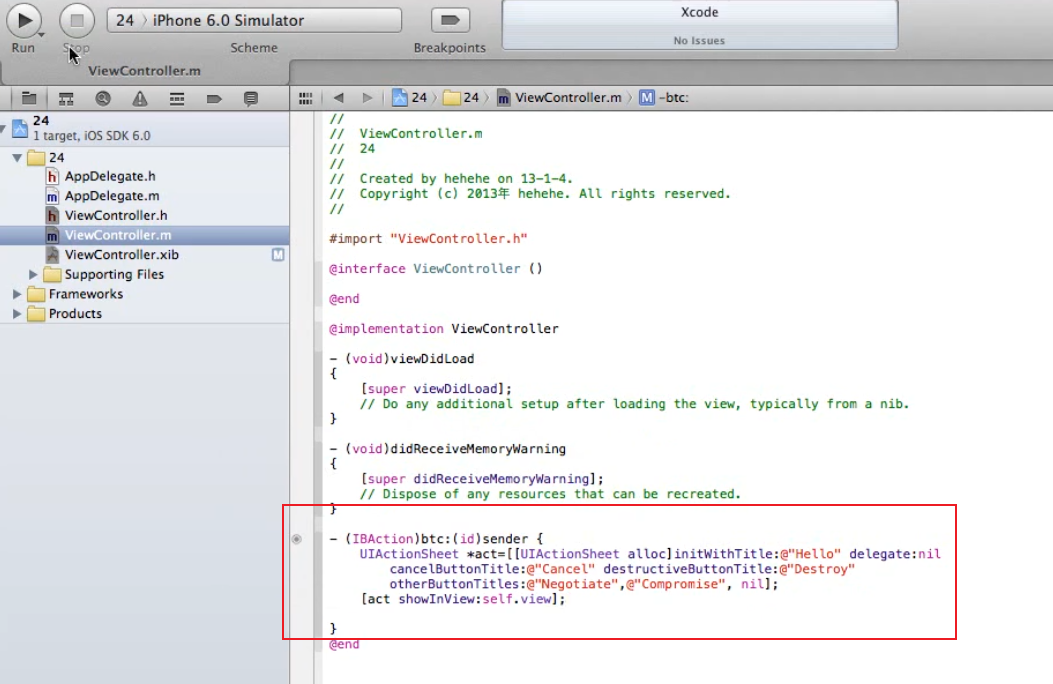1053x684 pixels.
Task: Select the 24 project row
Action: coord(144,128)
